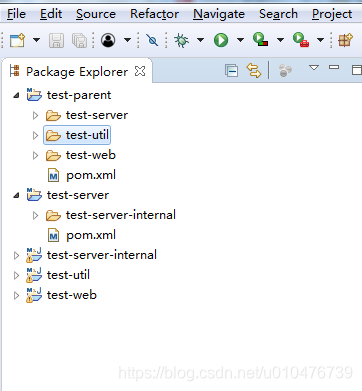Viewport: 362px width, 391px height.
Task: Expand test-util folder under test-parent
Action: point(35,136)
